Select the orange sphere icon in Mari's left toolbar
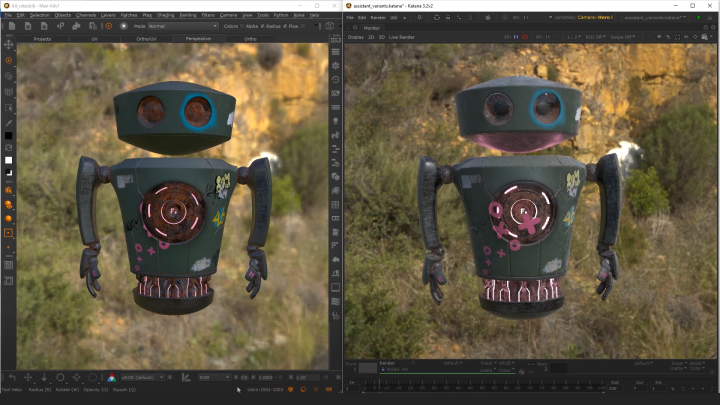This screenshot has width=720, height=405. [8, 218]
